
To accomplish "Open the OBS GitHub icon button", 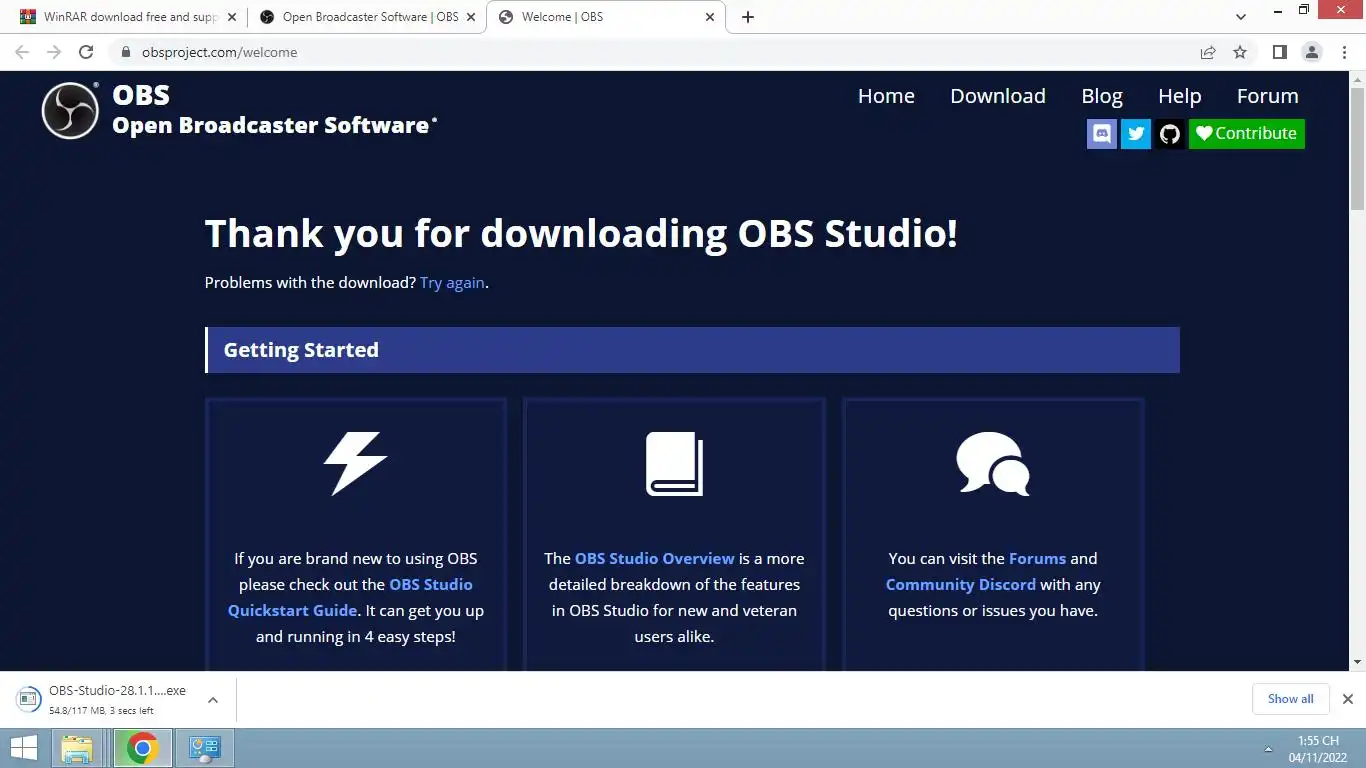I will click(1170, 133).
